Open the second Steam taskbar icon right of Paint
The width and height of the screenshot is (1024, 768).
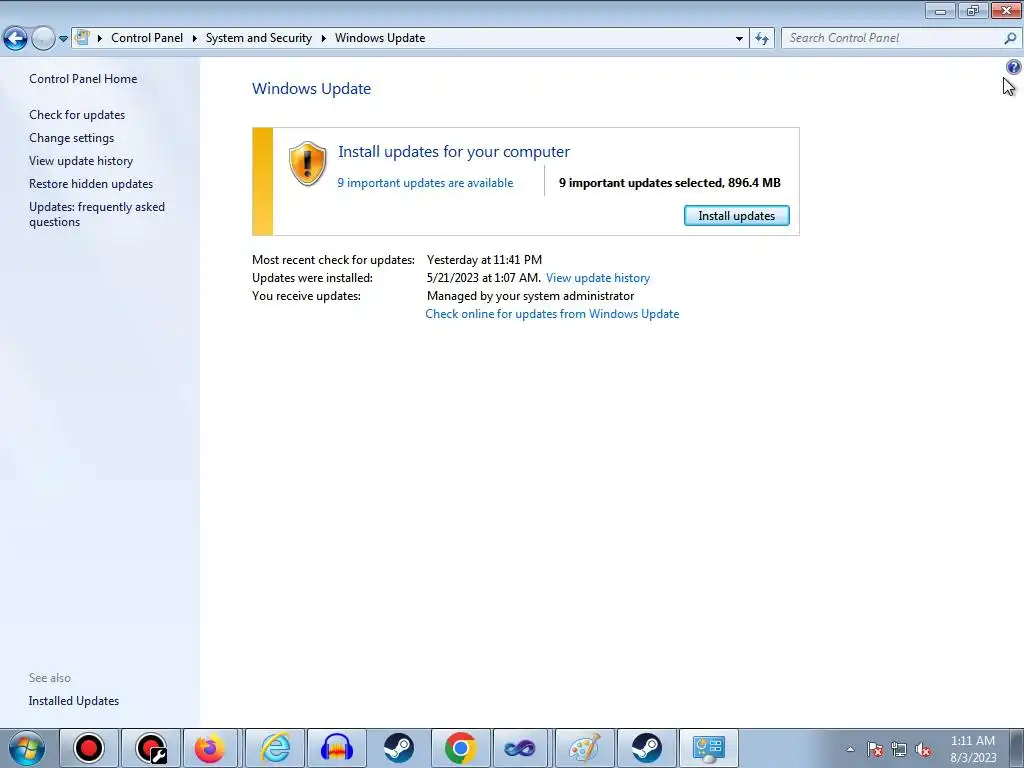pyautogui.click(x=647, y=748)
